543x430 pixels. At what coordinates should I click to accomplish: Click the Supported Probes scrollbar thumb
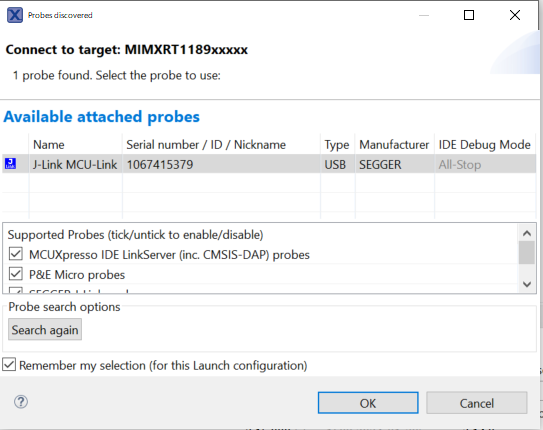pos(527,253)
